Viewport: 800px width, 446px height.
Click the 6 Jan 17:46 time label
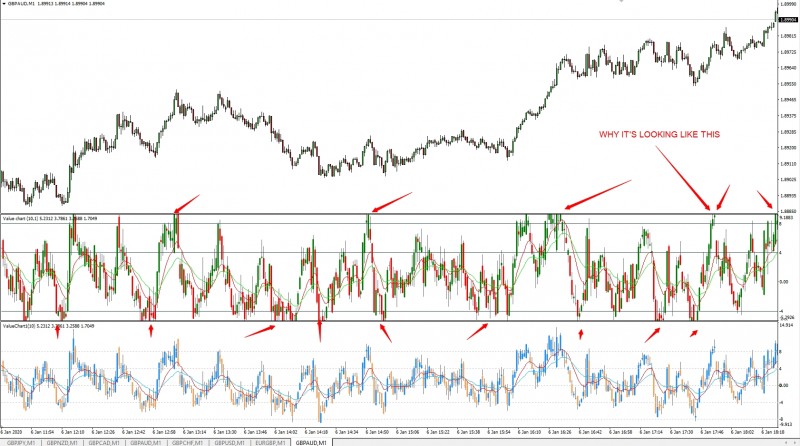tap(712, 432)
